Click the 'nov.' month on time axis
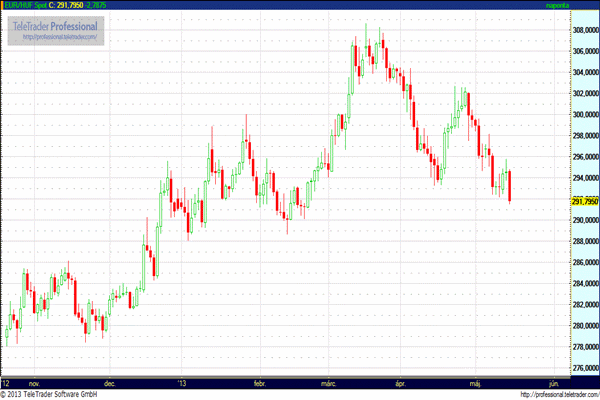Viewport: 600px width, 400px height. coord(34,383)
